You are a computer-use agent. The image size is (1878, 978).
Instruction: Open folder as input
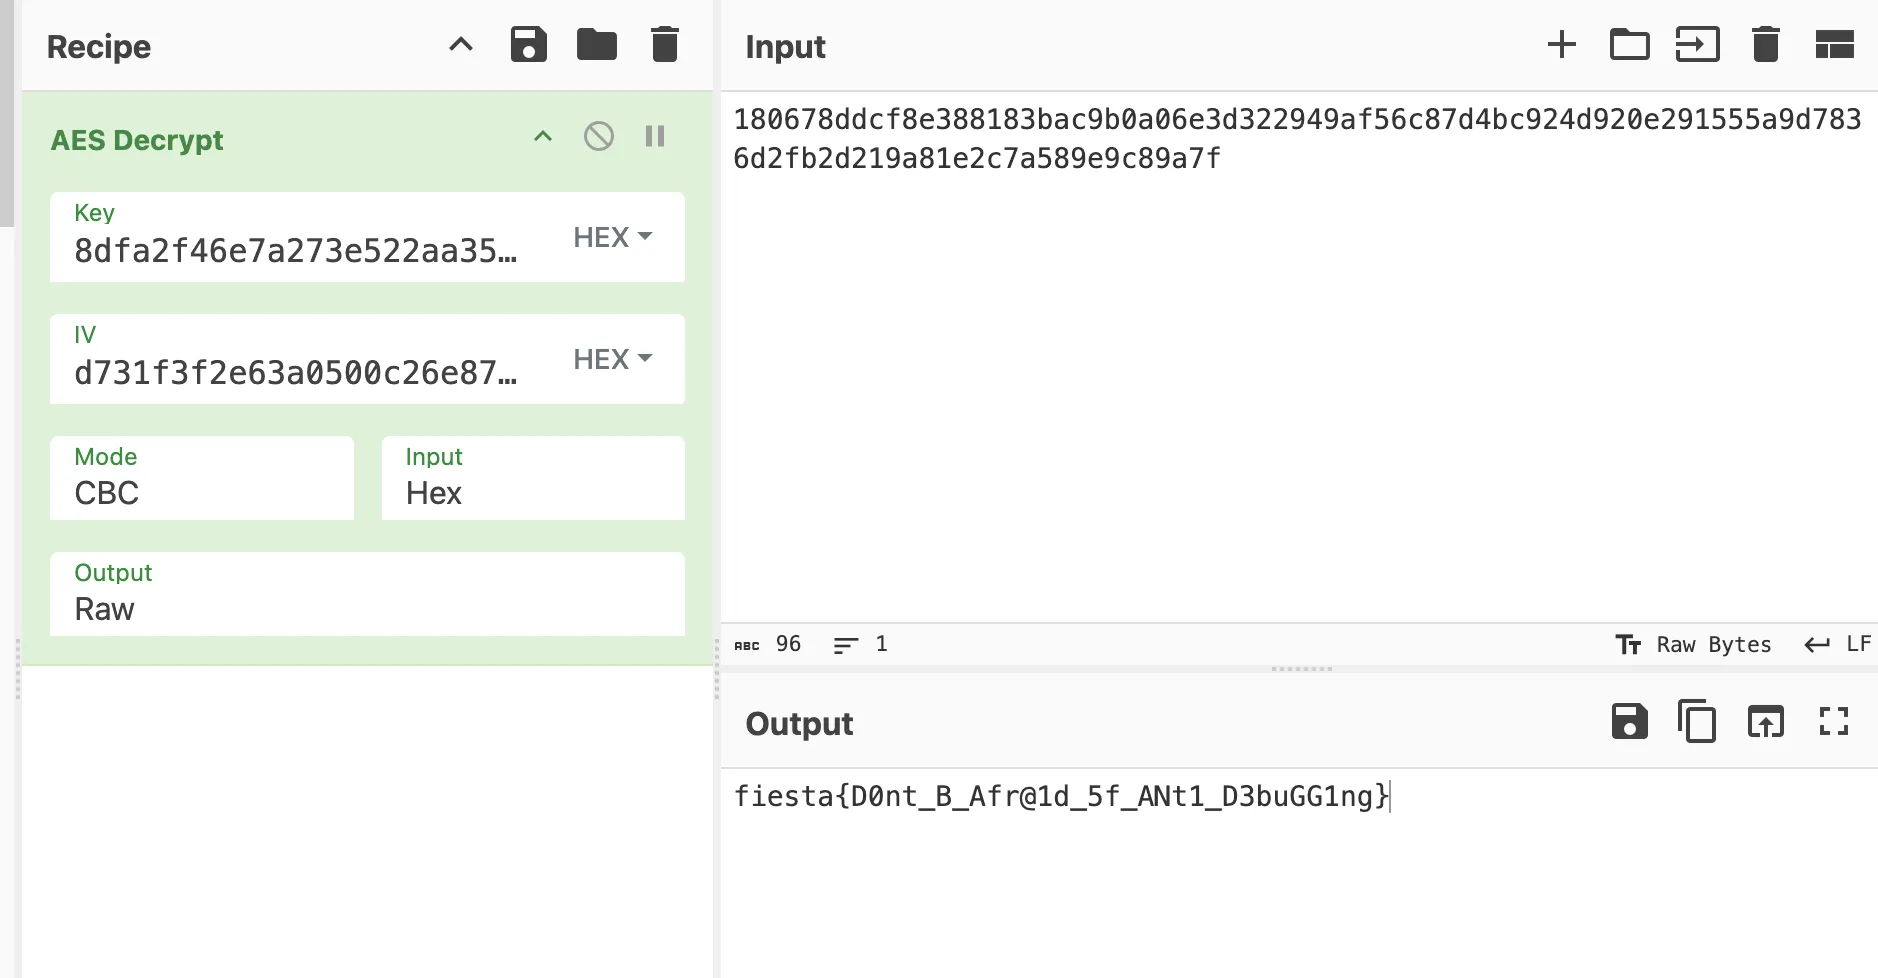click(x=1629, y=45)
